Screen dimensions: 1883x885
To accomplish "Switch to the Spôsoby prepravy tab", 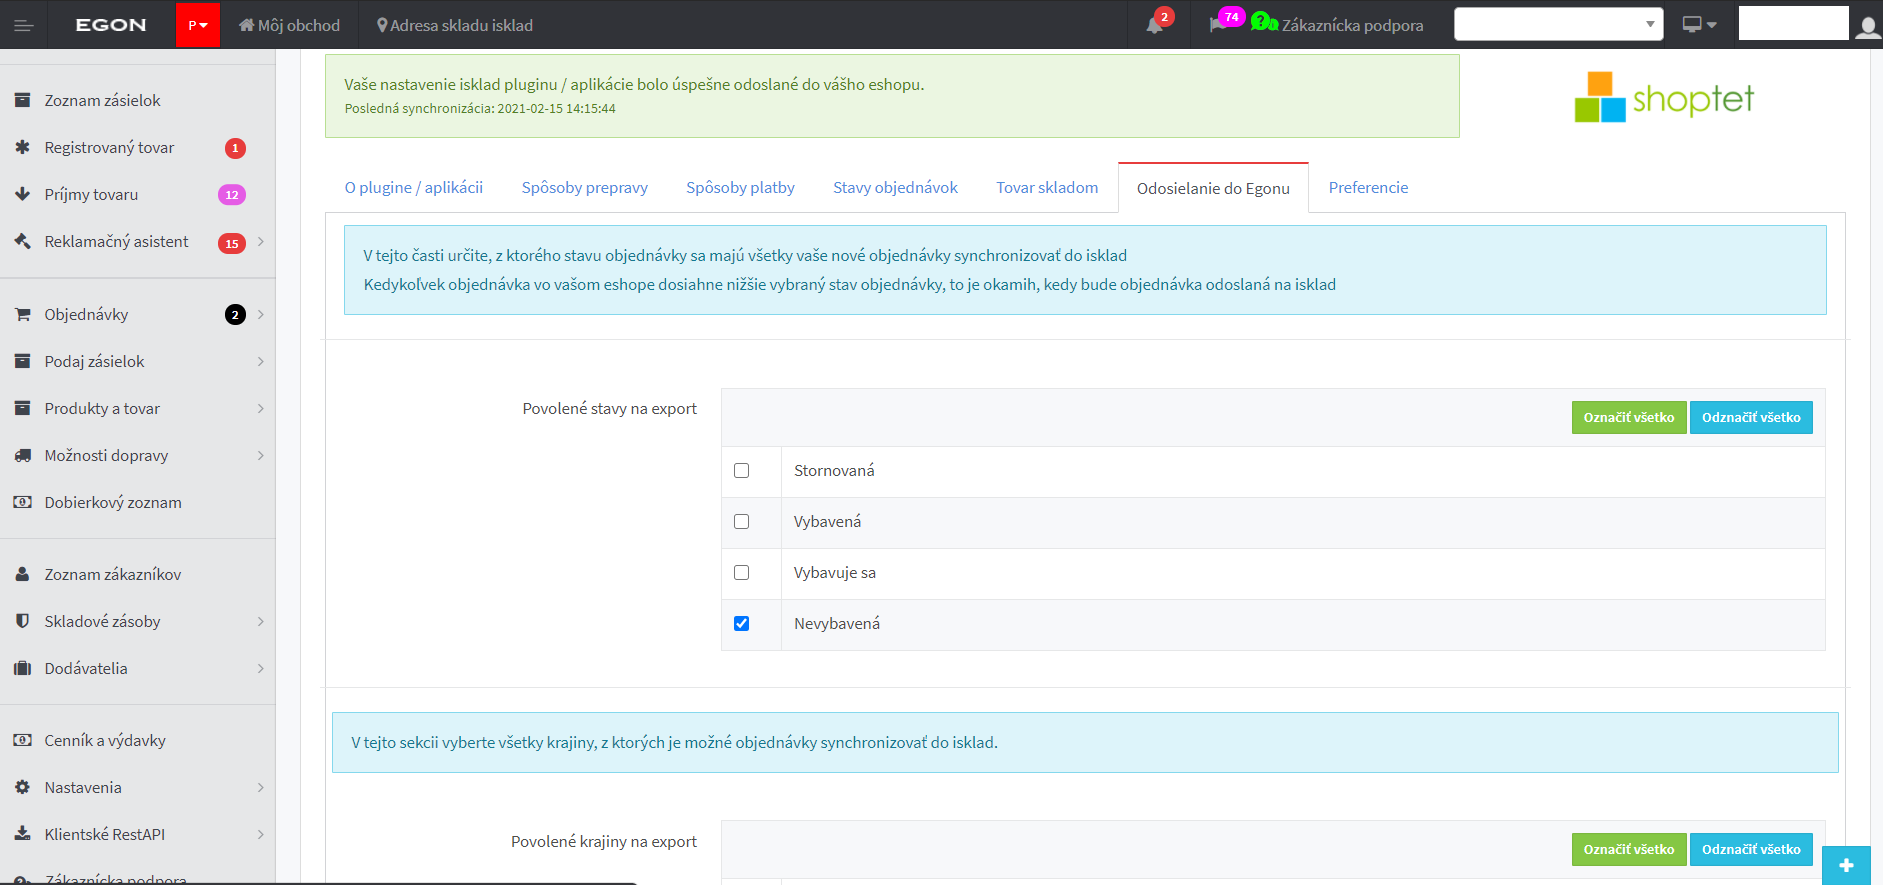I will (x=585, y=187).
